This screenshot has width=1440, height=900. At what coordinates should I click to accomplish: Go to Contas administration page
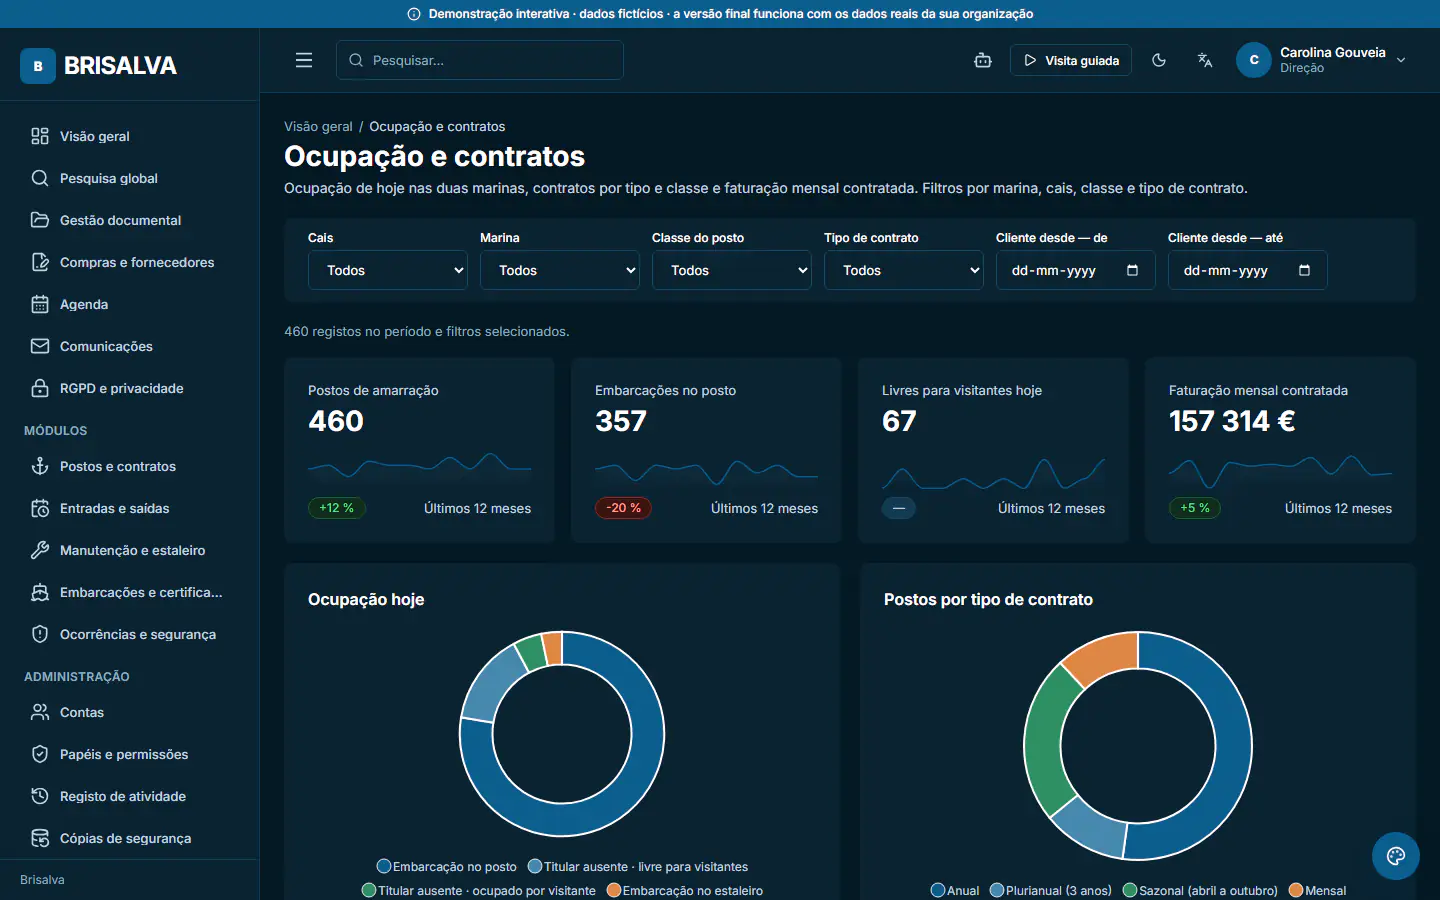click(130, 712)
